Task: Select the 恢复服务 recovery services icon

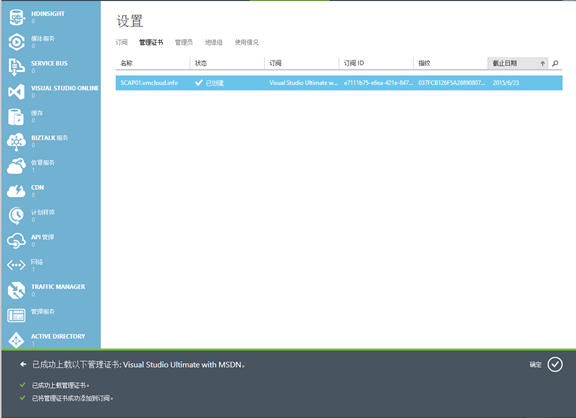Action: coord(17,166)
